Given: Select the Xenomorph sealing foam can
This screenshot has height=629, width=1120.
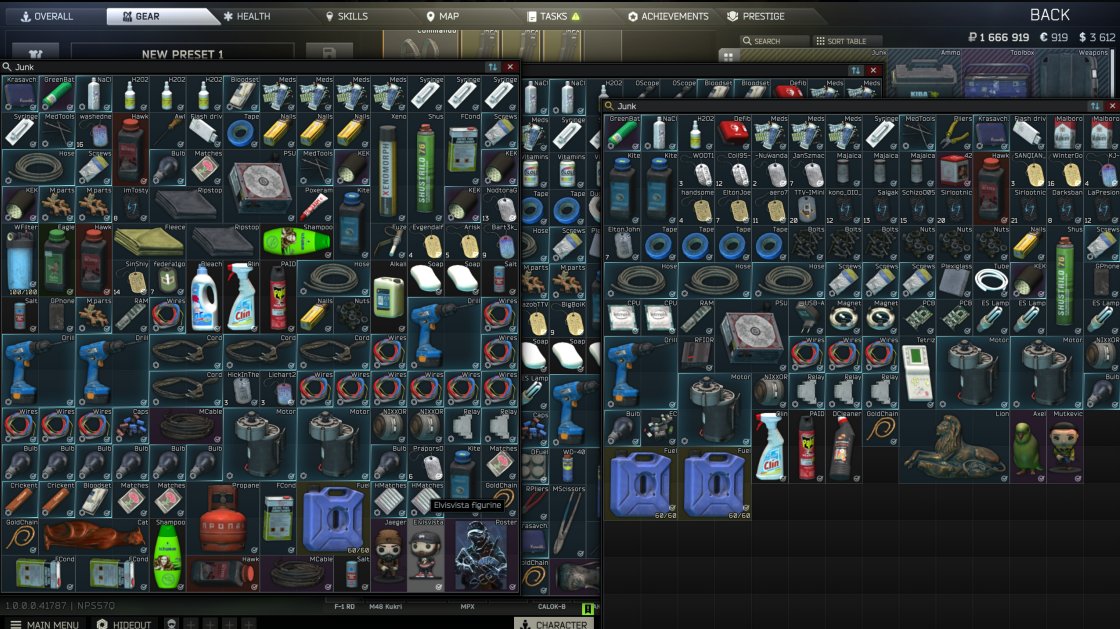Looking at the screenshot, I should [388, 167].
